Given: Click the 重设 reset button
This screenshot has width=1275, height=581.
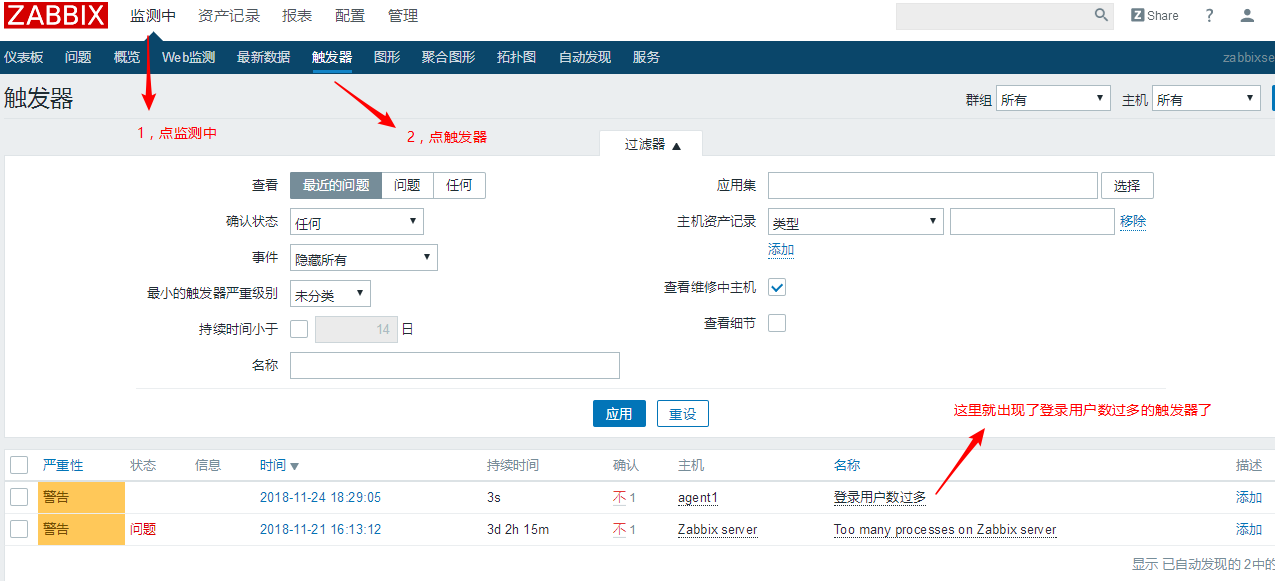Looking at the screenshot, I should point(683,414).
